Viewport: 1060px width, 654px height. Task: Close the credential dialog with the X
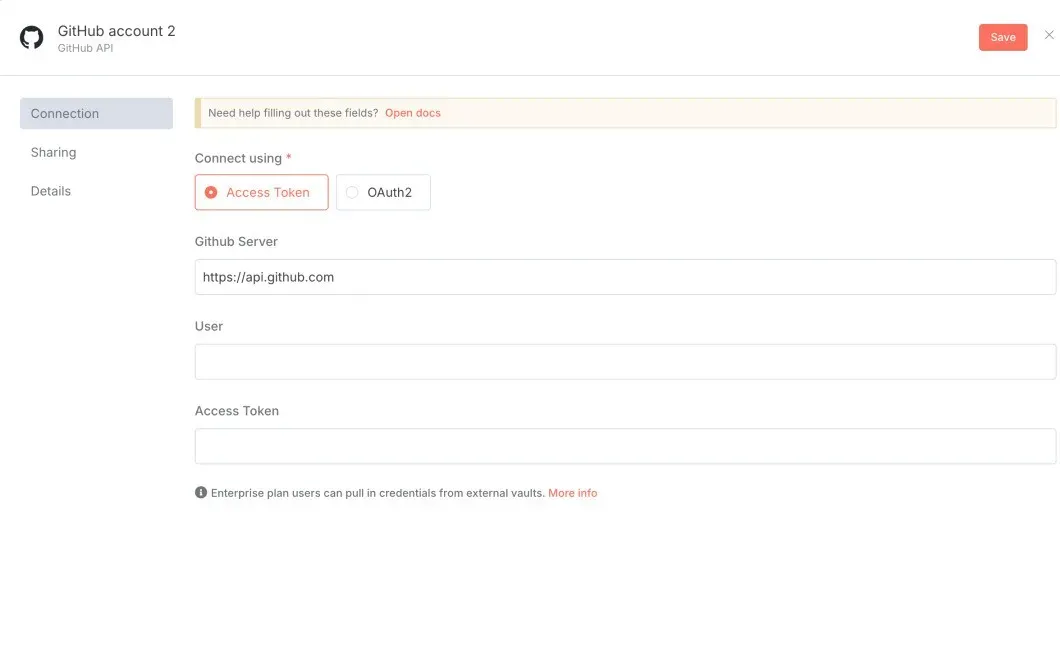[x=1049, y=35]
